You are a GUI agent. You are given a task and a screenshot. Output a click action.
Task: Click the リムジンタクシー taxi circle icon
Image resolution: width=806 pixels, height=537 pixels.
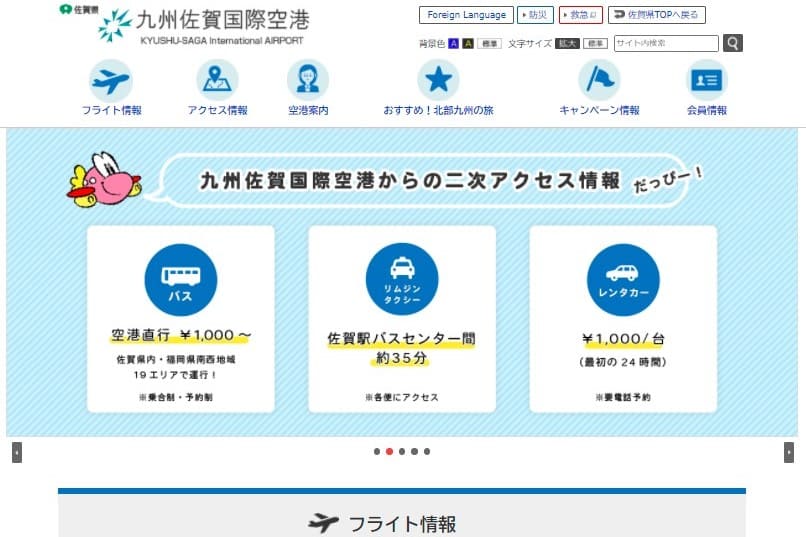tap(402, 280)
